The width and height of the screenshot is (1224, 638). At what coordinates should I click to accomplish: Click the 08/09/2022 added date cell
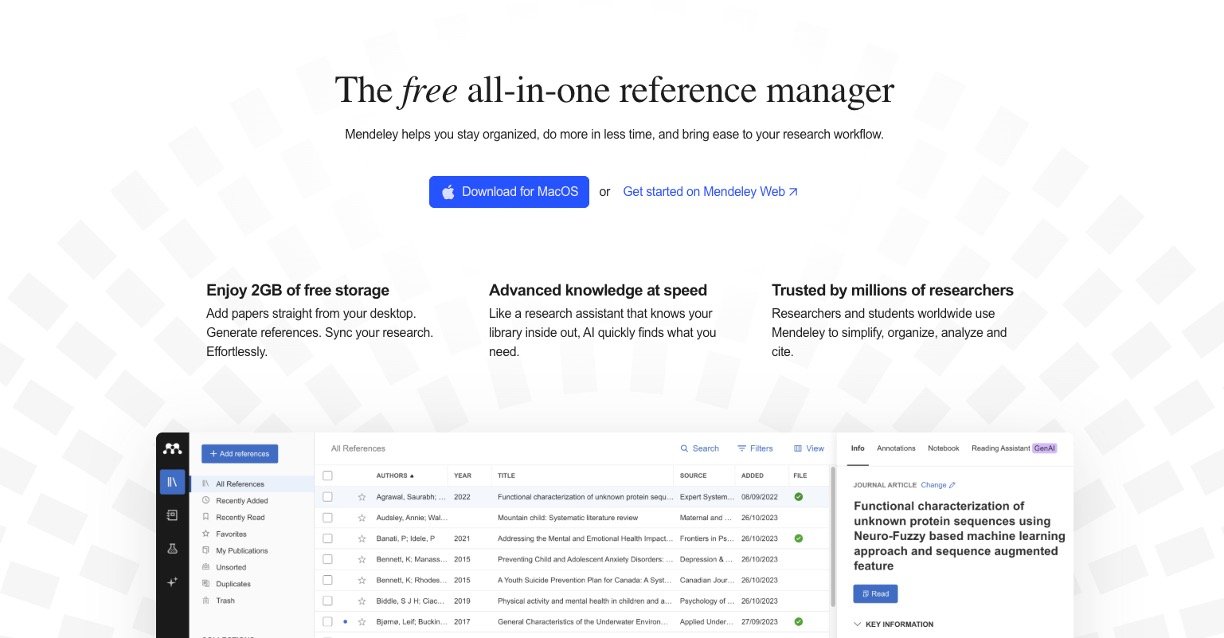(759, 497)
